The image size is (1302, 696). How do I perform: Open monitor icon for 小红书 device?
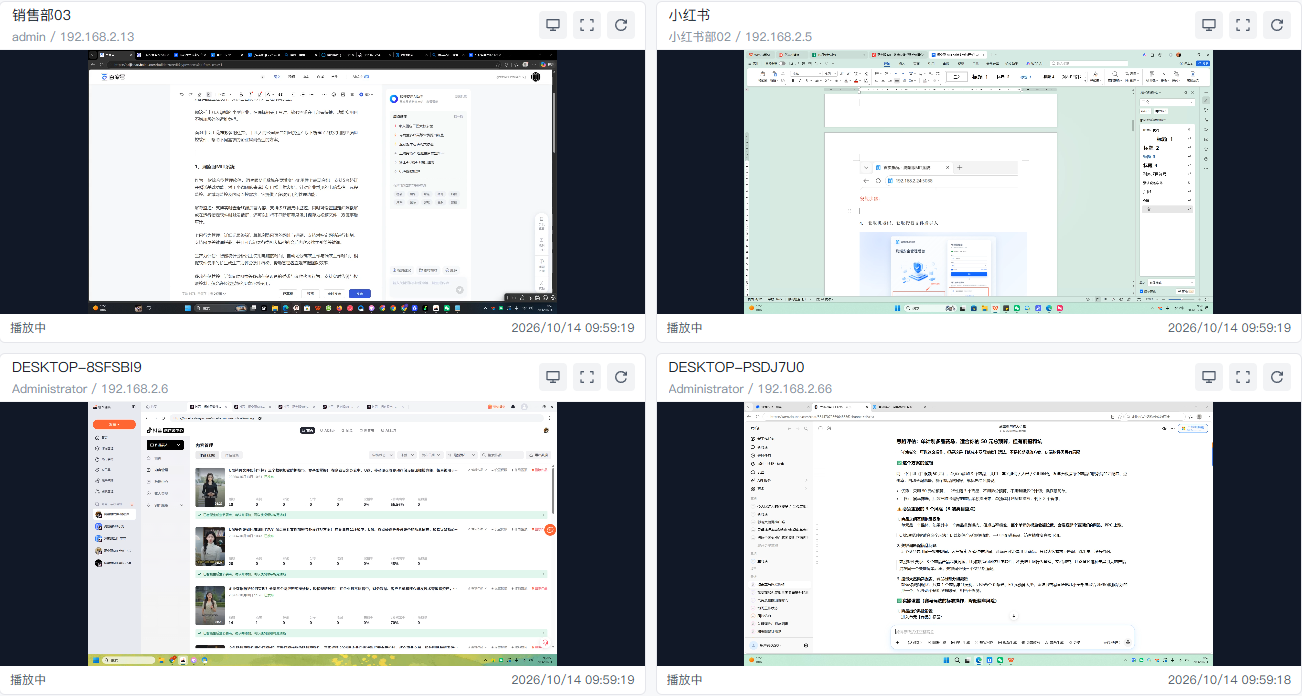point(1209,25)
